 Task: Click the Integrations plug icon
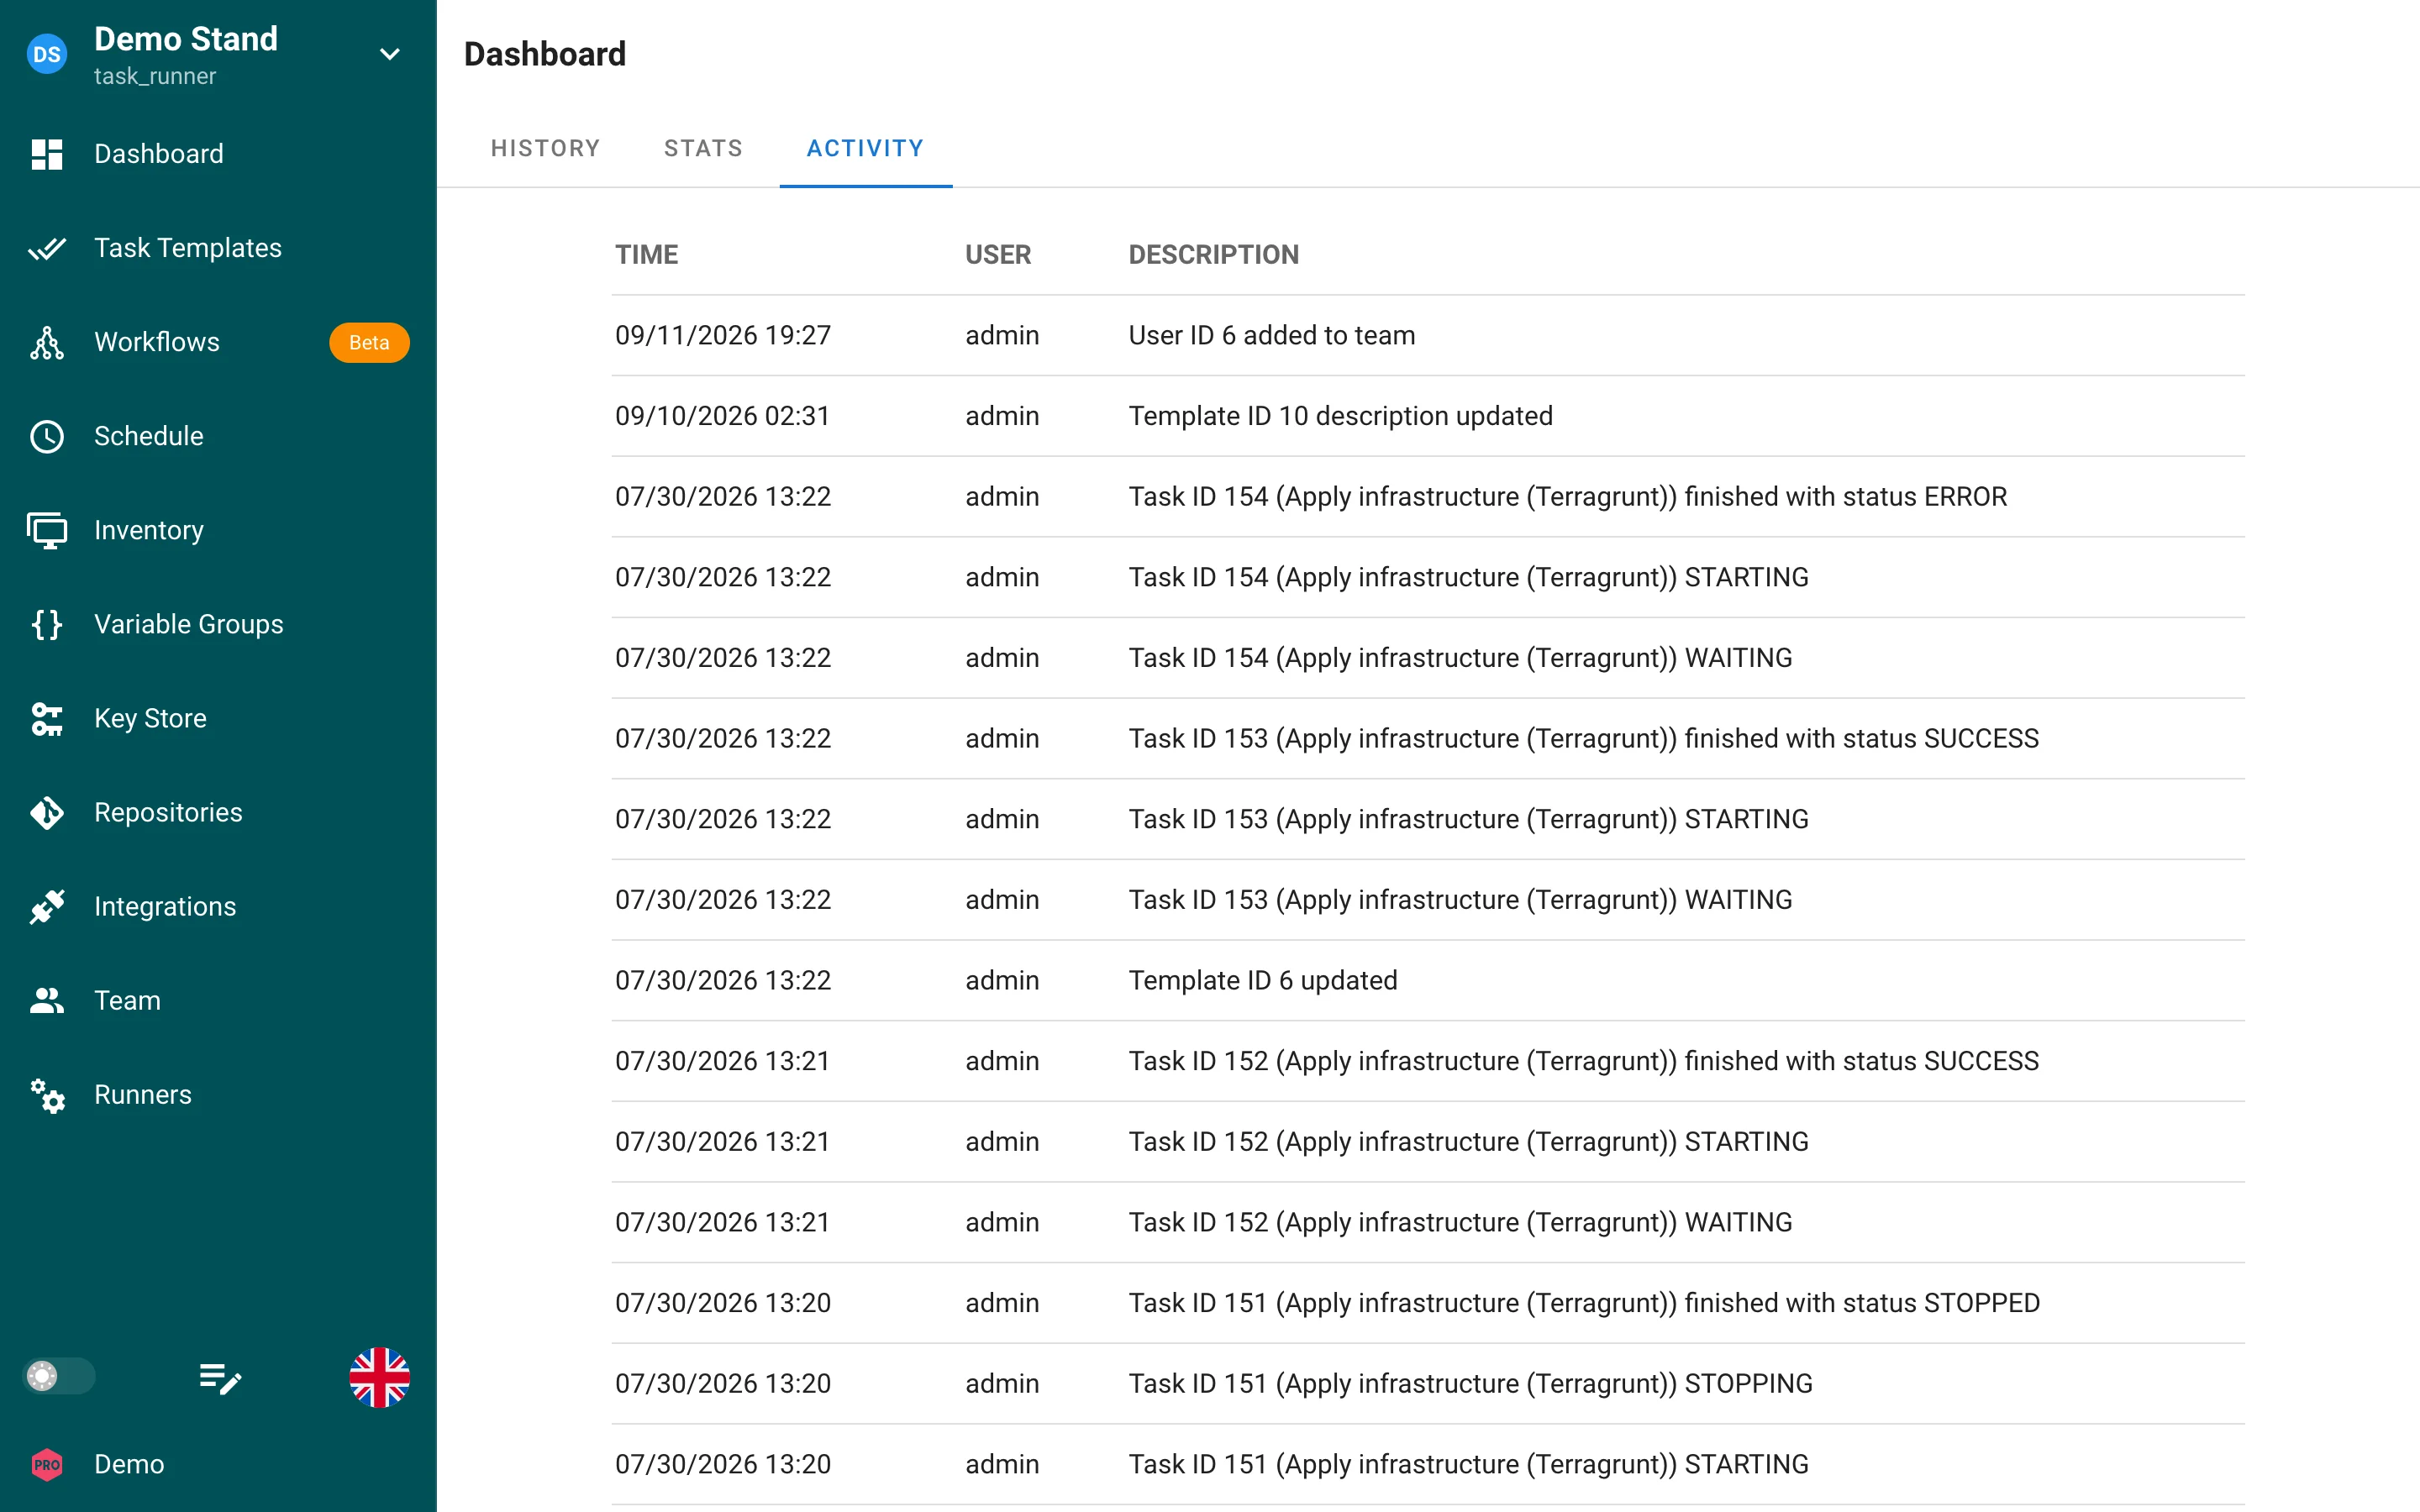(x=47, y=906)
